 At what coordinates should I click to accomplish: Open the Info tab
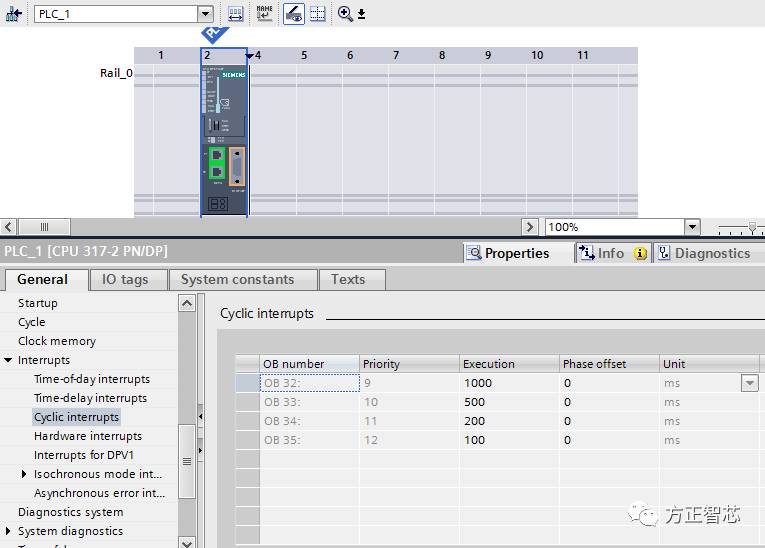611,253
